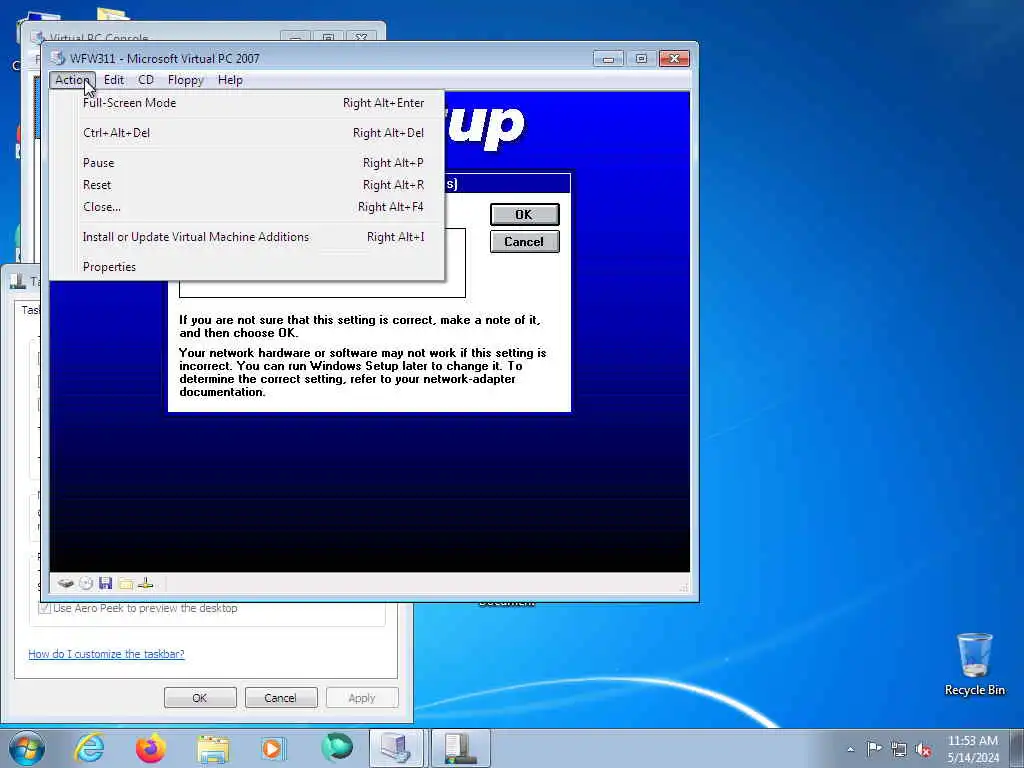Show hidden system tray icons
1024x768 pixels.
[850, 749]
